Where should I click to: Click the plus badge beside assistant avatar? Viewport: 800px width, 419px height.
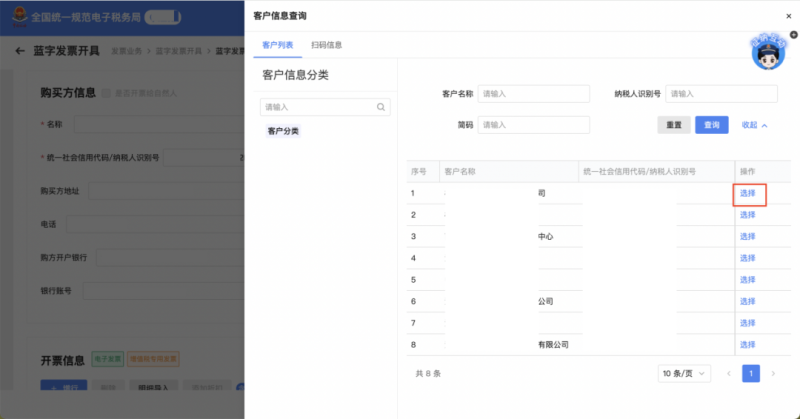click(x=793, y=35)
